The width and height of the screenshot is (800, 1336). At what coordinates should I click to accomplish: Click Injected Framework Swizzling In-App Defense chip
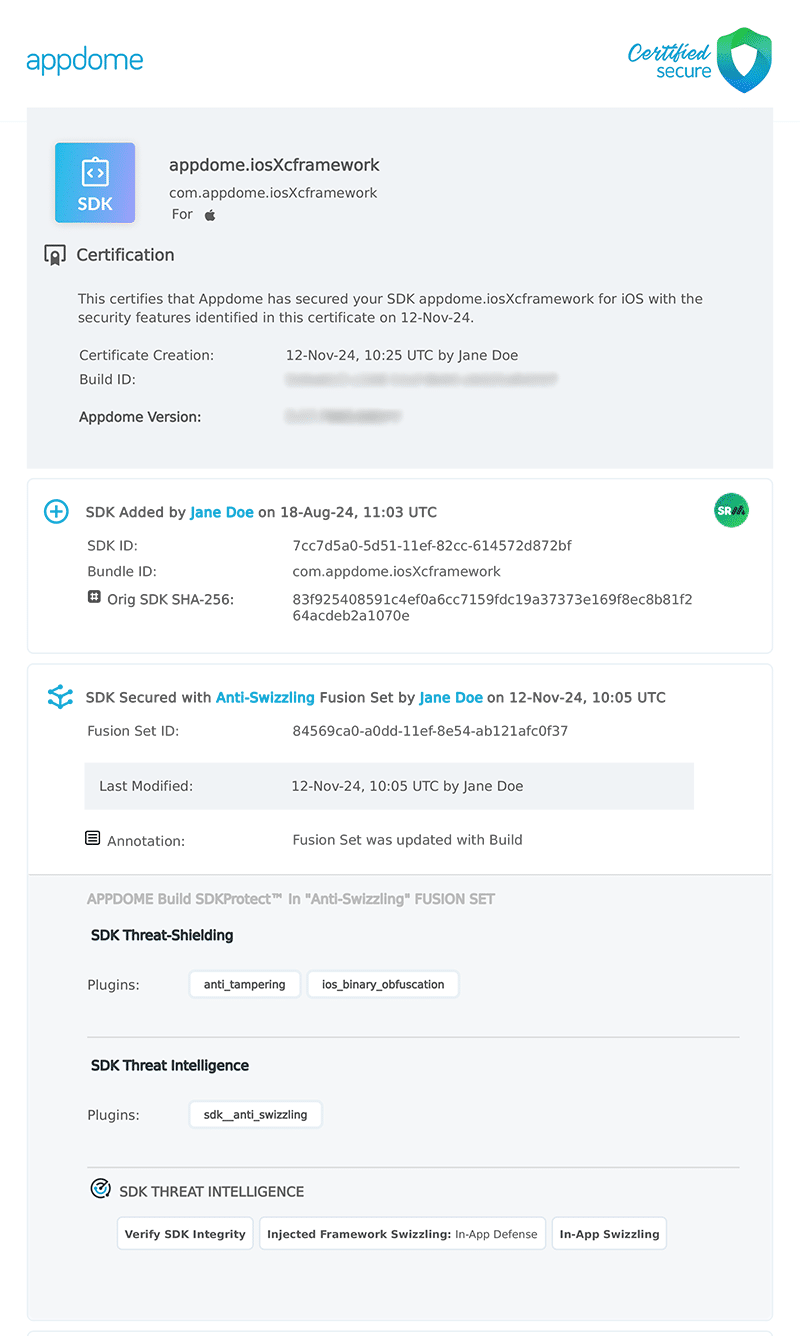402,1234
